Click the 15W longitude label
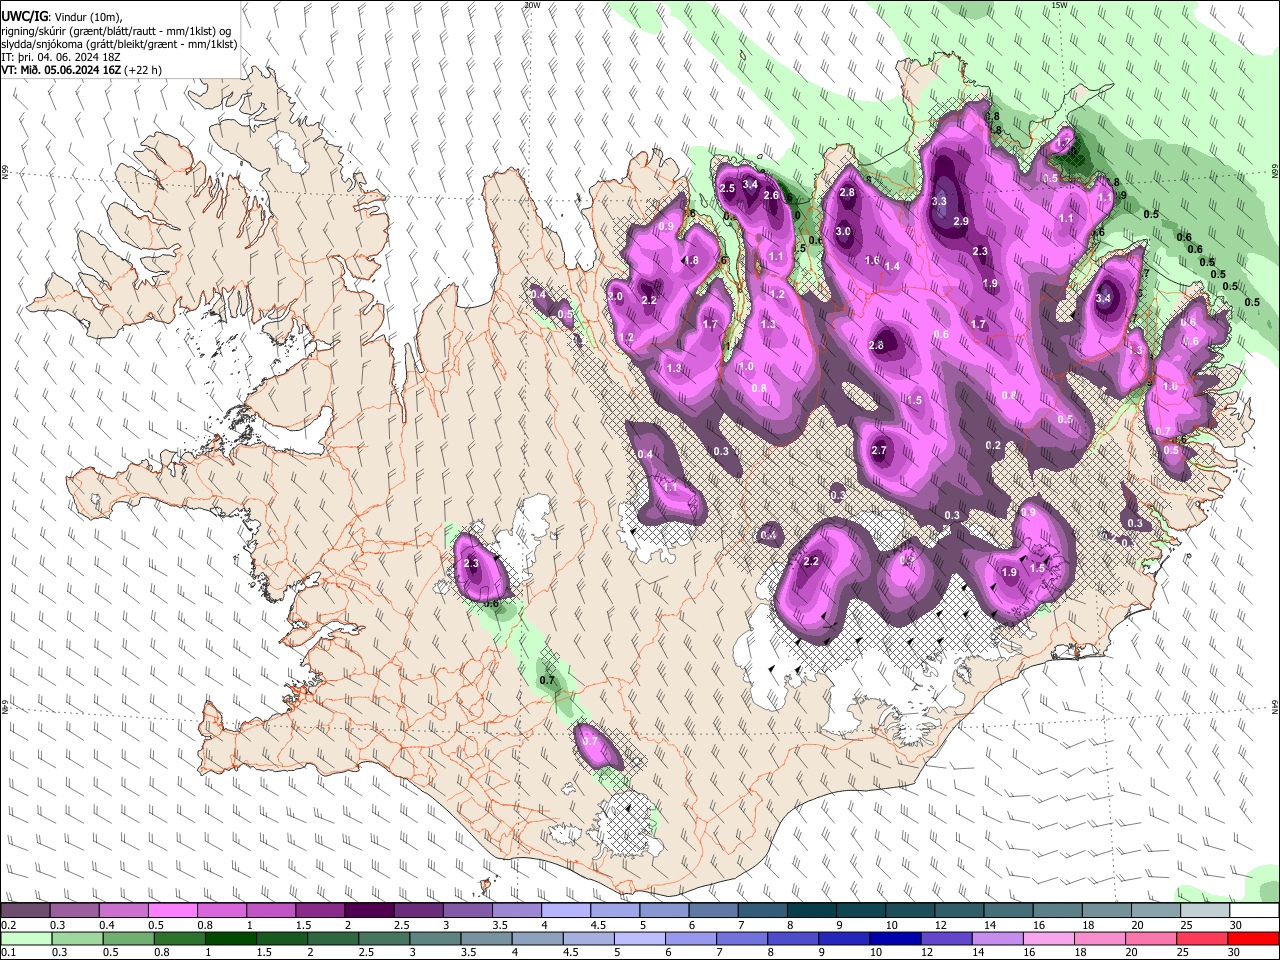This screenshot has height=960, width=1280. (x=1060, y=5)
